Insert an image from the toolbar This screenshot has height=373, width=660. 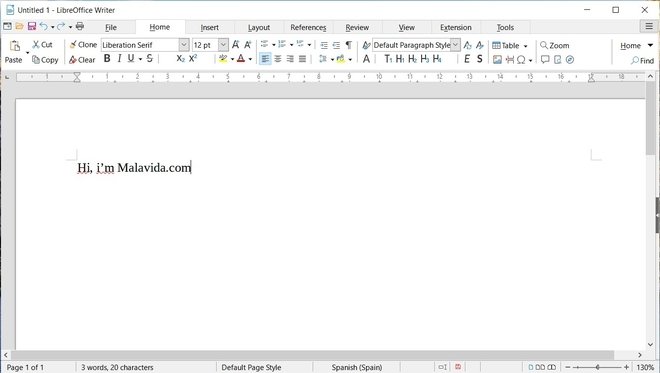pos(497,59)
